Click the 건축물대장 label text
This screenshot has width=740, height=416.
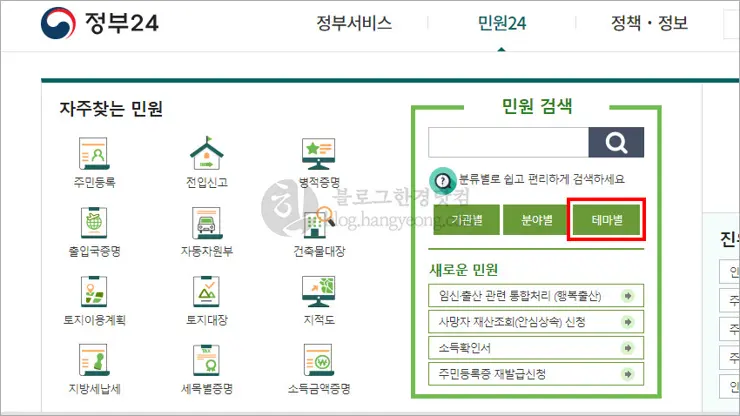(x=319, y=251)
